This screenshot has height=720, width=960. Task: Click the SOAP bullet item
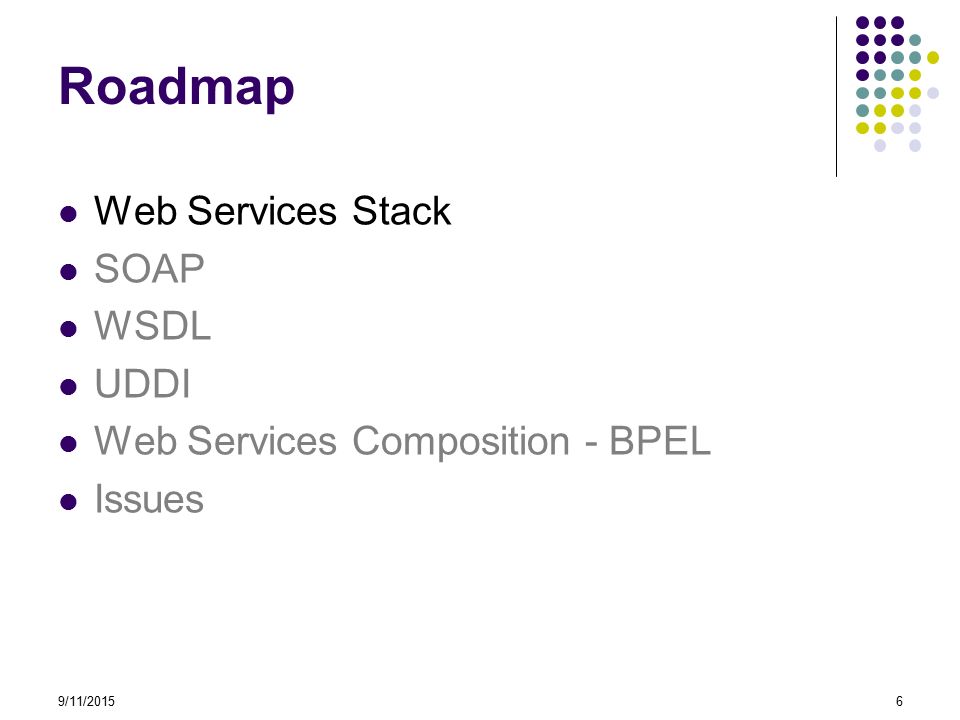(x=149, y=268)
